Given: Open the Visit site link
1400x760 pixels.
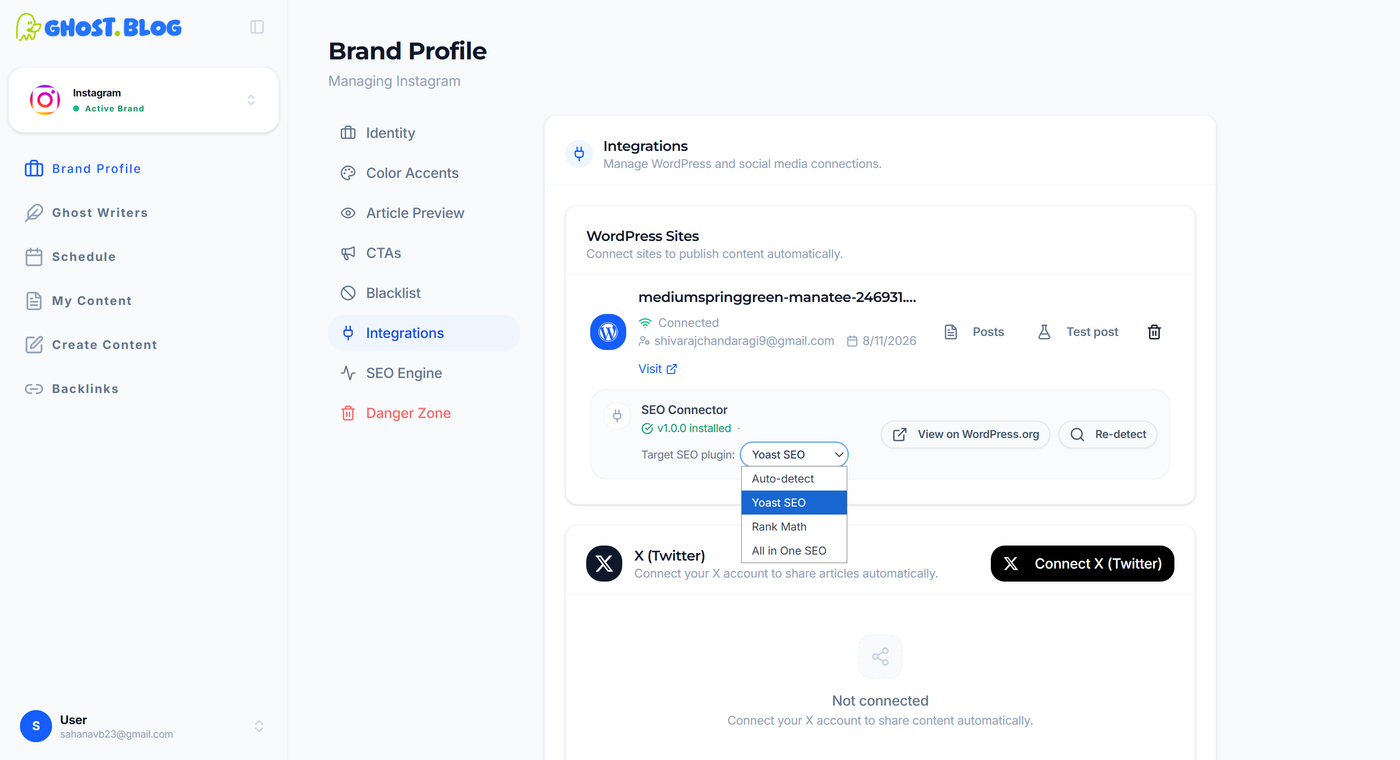Looking at the screenshot, I should click(658, 369).
